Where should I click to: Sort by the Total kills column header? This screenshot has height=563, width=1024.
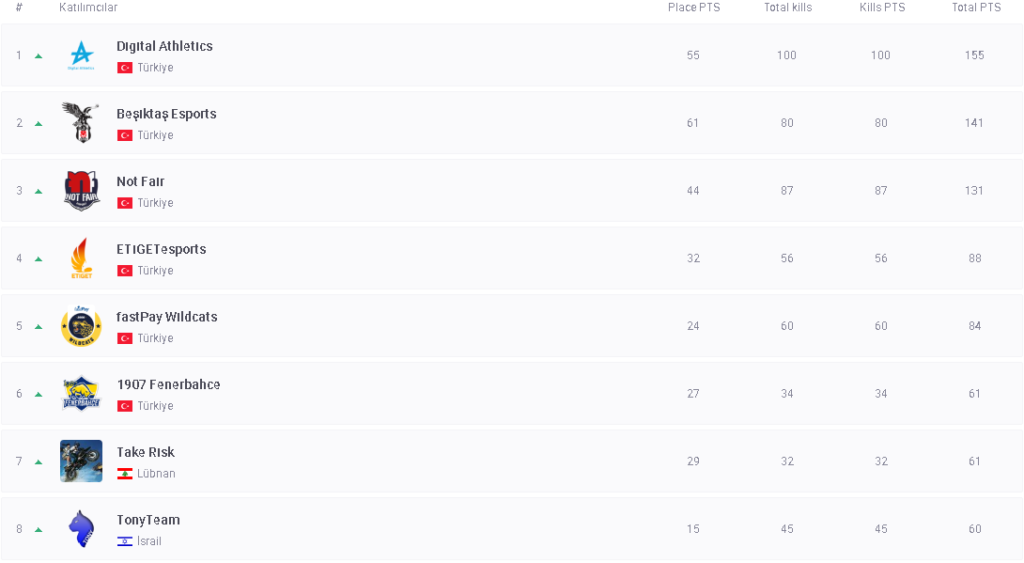click(x=788, y=8)
